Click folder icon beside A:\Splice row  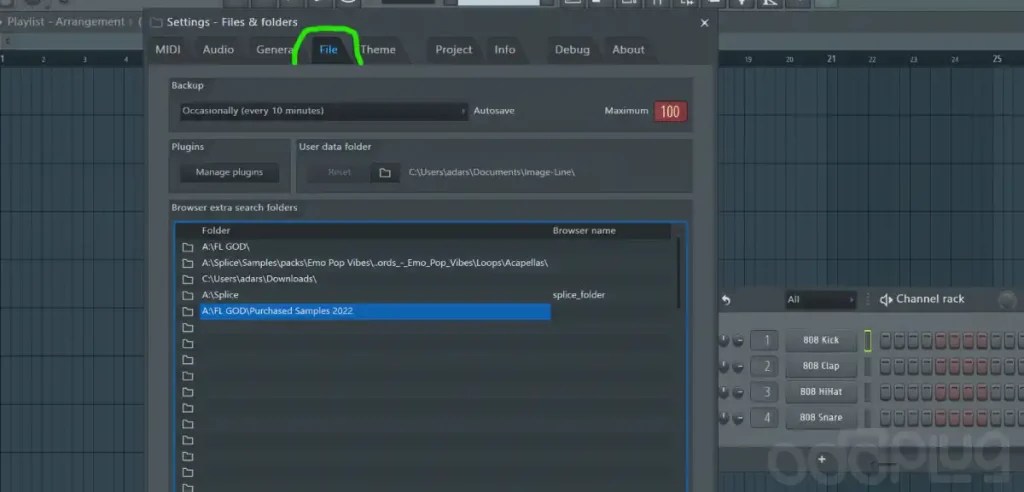pos(187,295)
